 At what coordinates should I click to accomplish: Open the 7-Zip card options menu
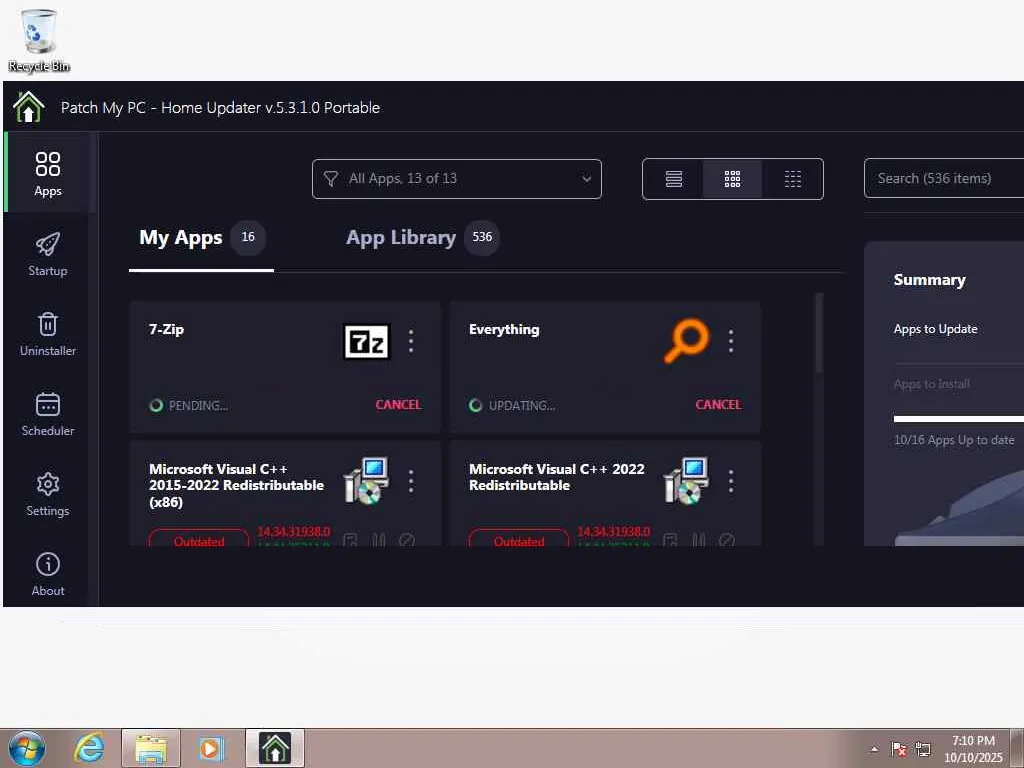click(x=411, y=341)
